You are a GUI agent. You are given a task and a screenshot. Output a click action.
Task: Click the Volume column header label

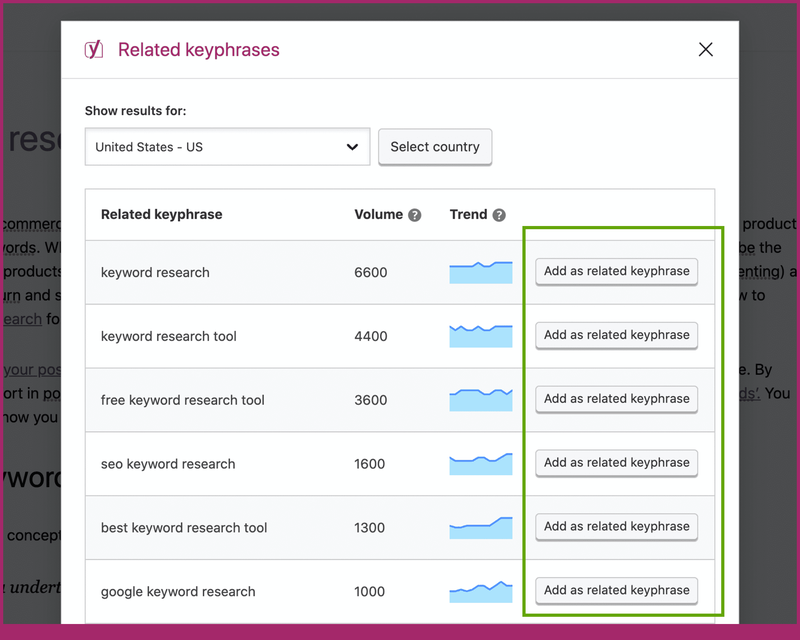click(x=378, y=214)
